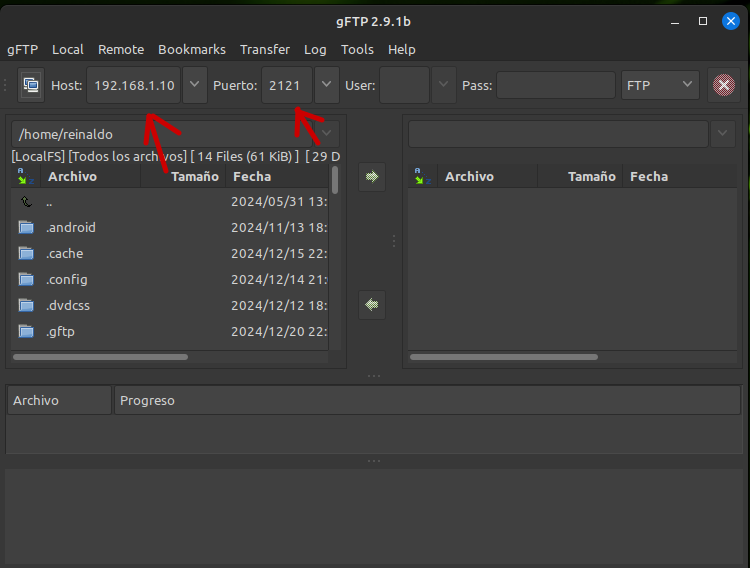
Task: Focus the Pass password field
Action: (x=556, y=85)
